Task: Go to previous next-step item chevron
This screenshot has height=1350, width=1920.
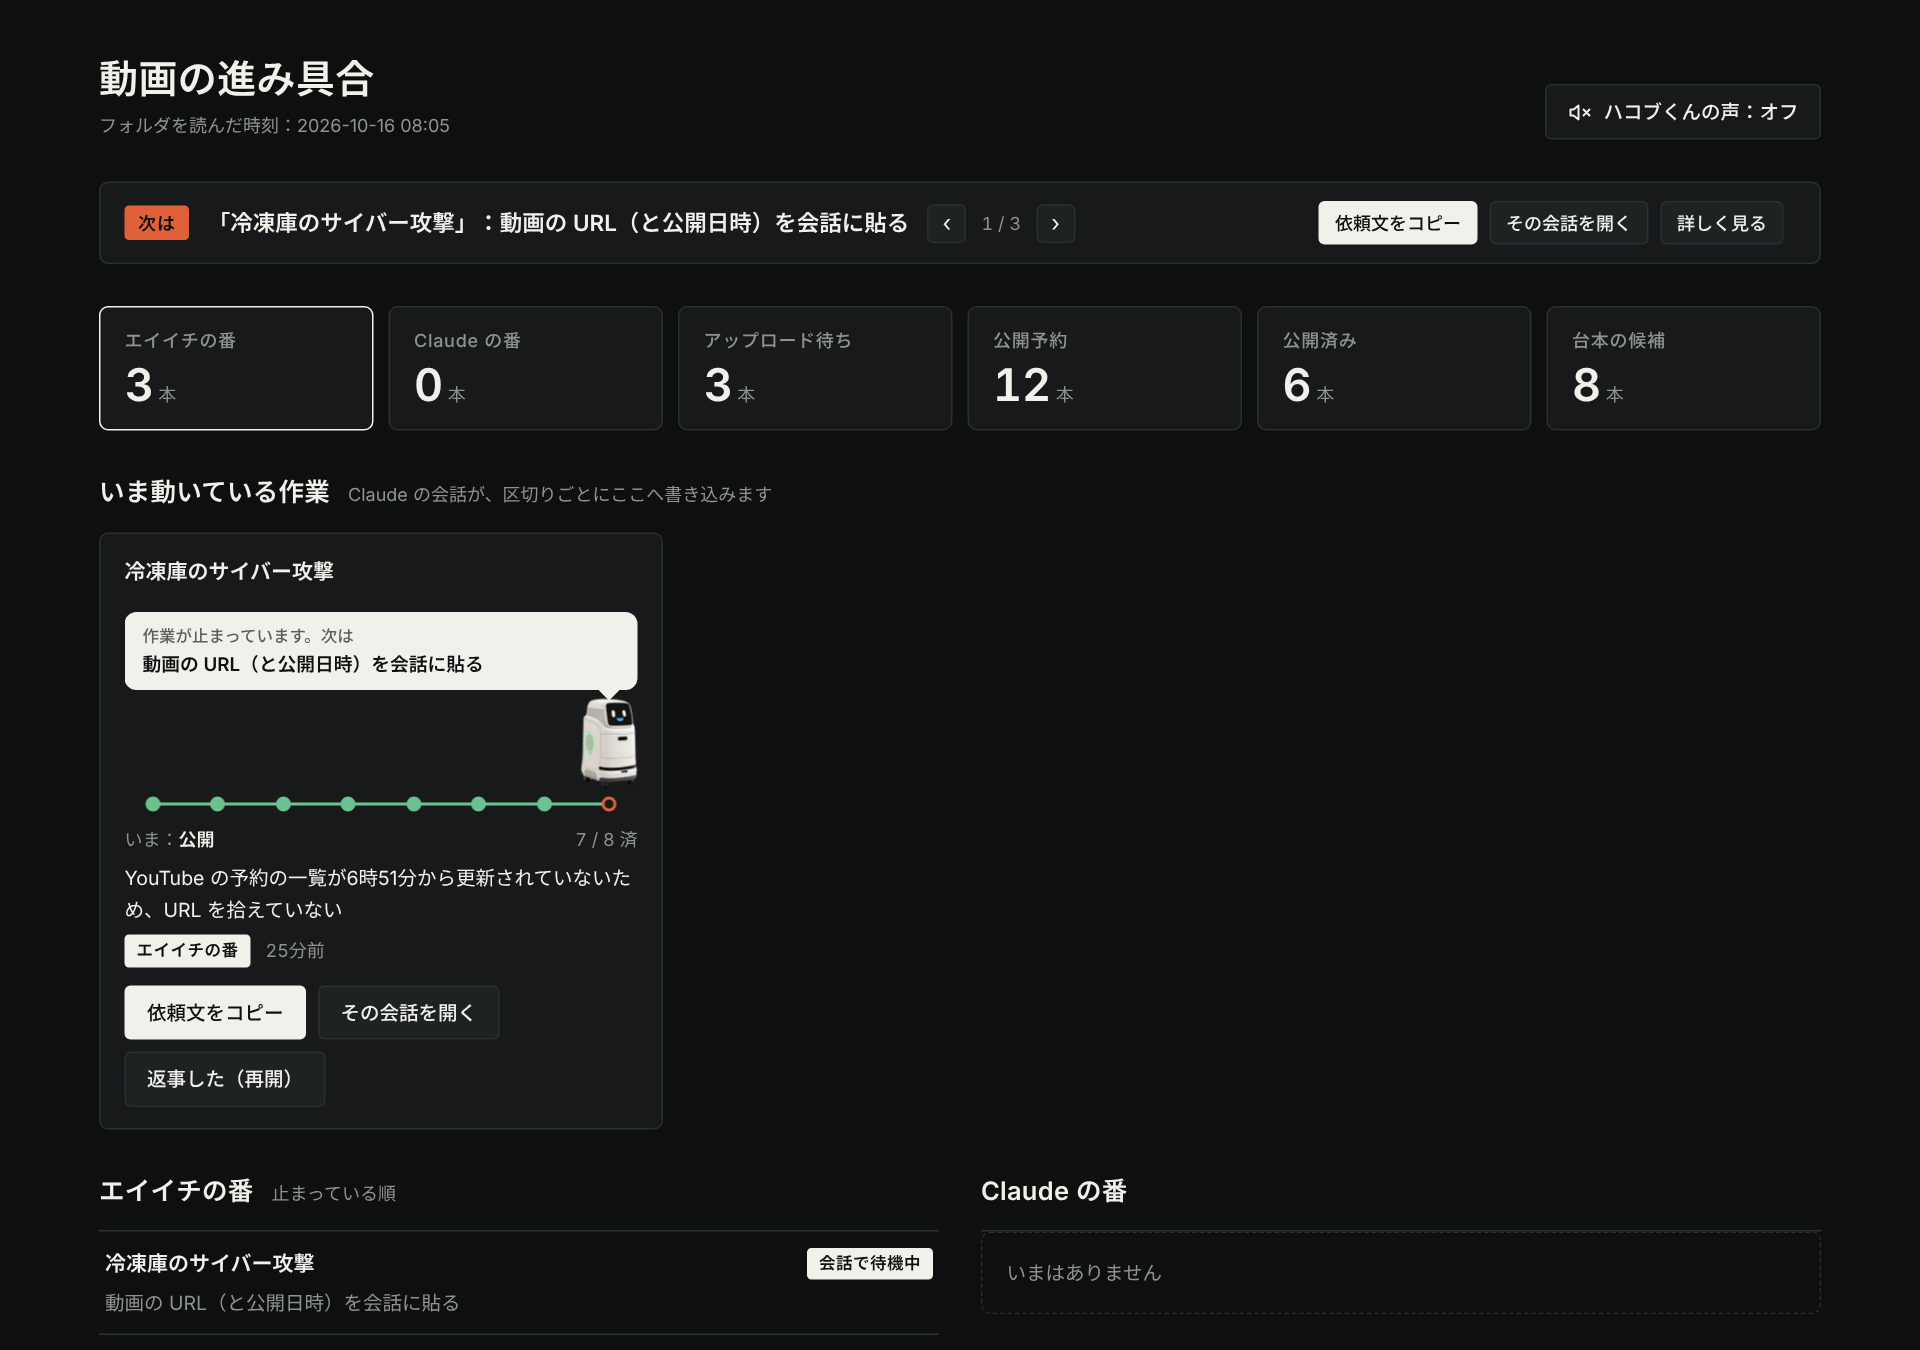Action: tap(946, 224)
